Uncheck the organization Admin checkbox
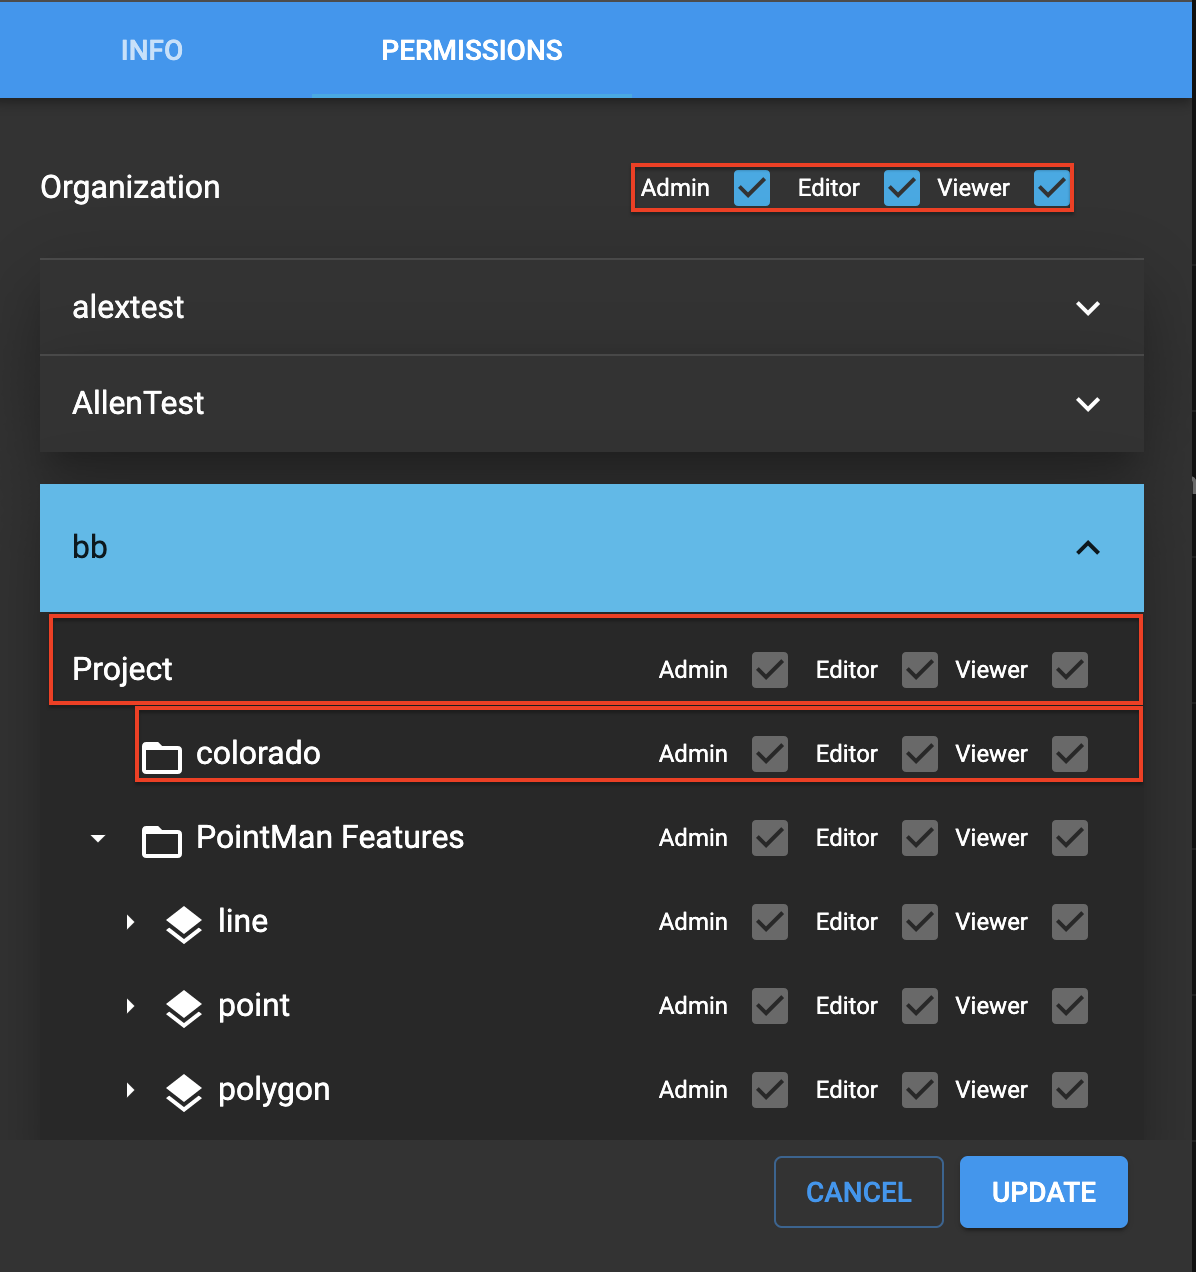The width and height of the screenshot is (1196, 1272). tap(751, 187)
